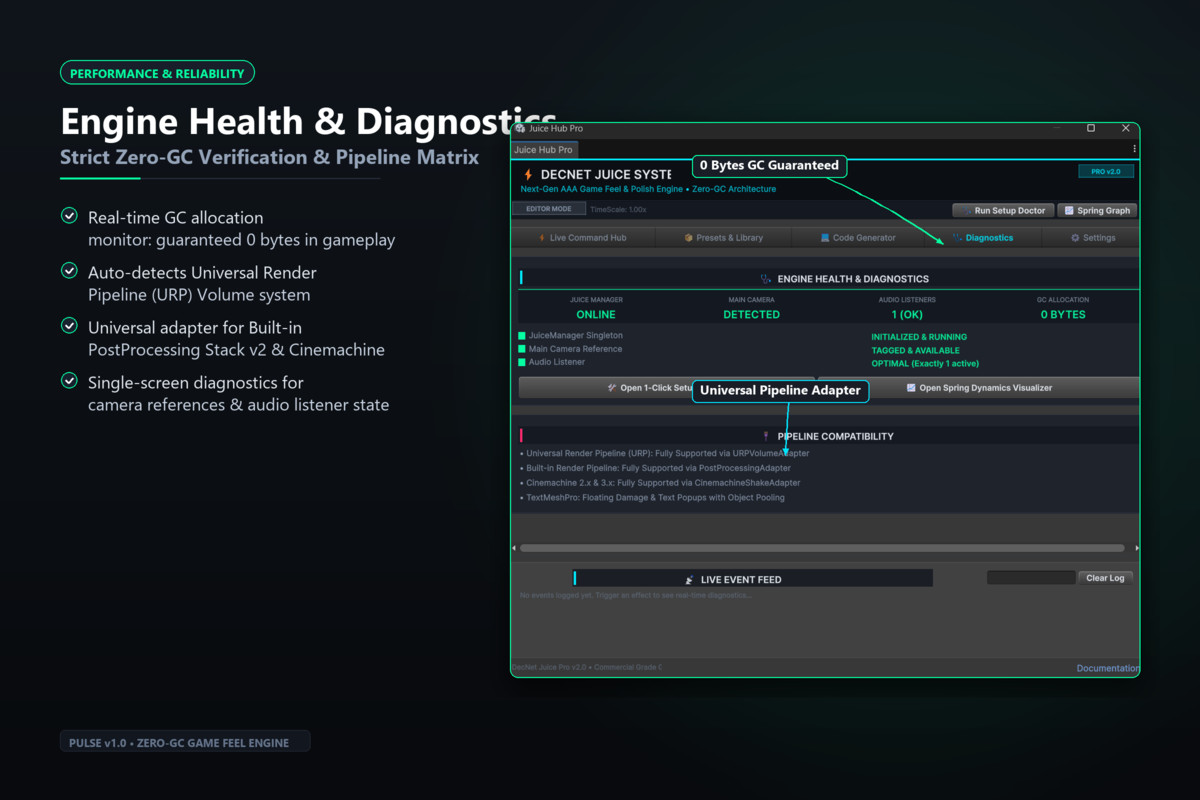Go to the Settings tab
Viewport: 1200px width, 800px height.
point(1092,238)
